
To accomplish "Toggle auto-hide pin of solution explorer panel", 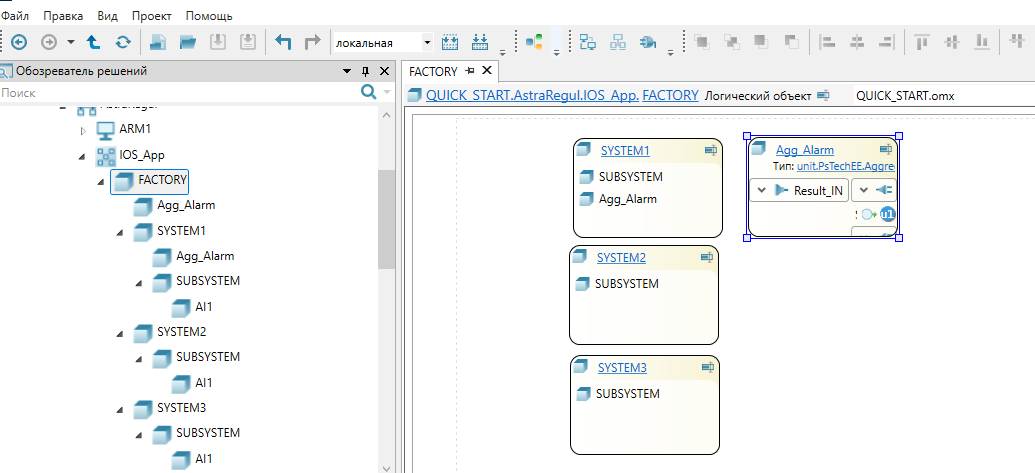I will click(x=365, y=71).
